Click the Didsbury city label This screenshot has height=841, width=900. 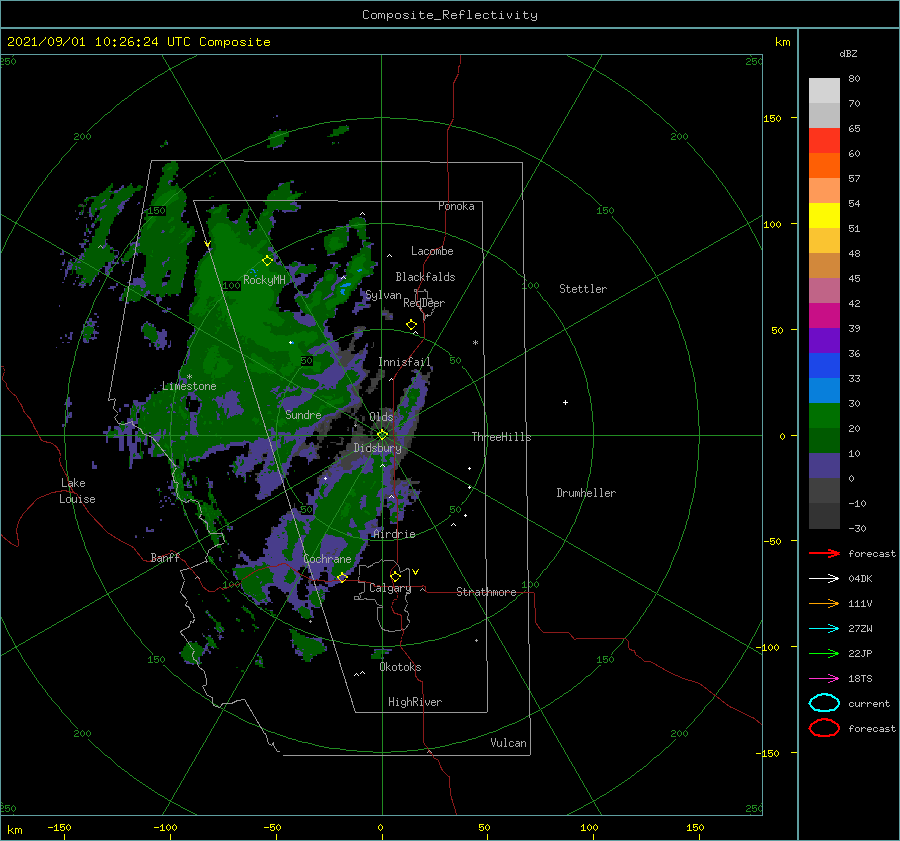377,448
